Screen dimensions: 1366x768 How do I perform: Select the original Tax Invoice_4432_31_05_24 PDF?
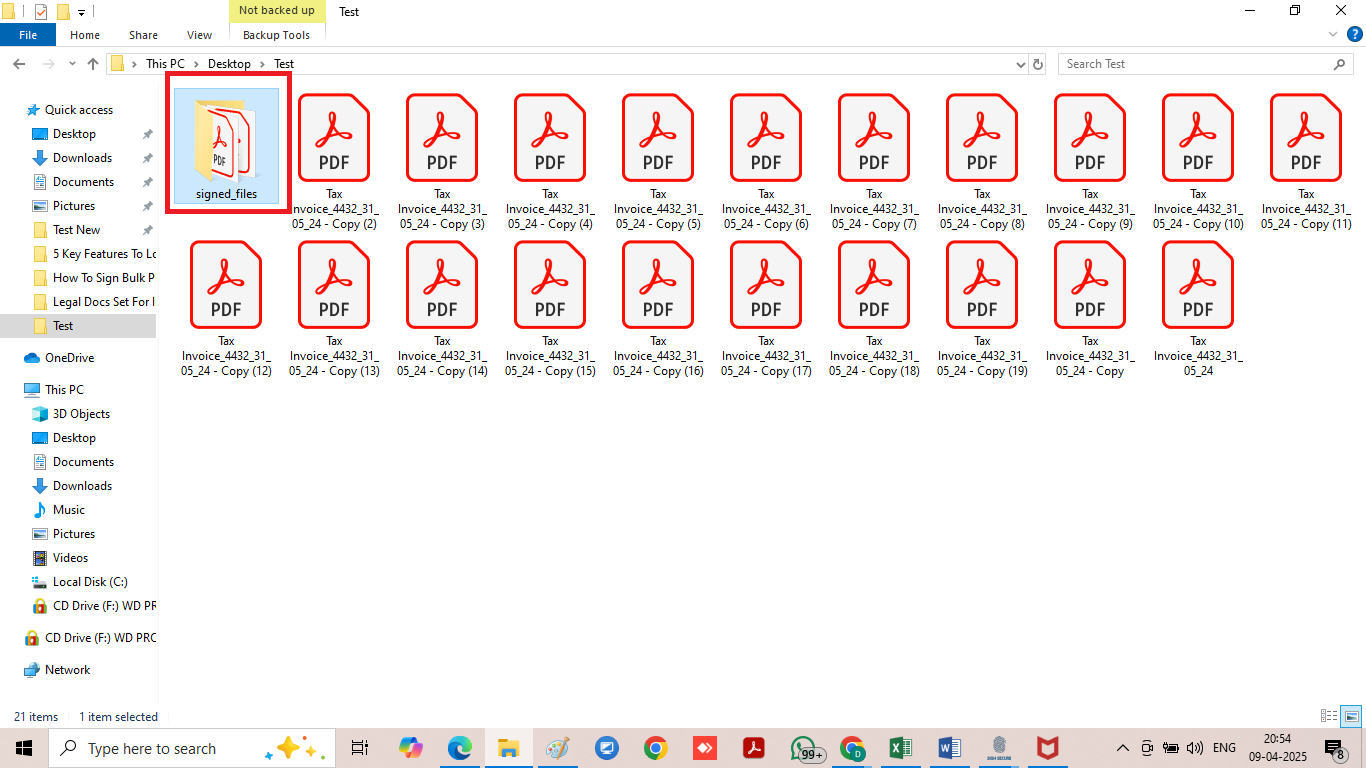pos(1198,309)
